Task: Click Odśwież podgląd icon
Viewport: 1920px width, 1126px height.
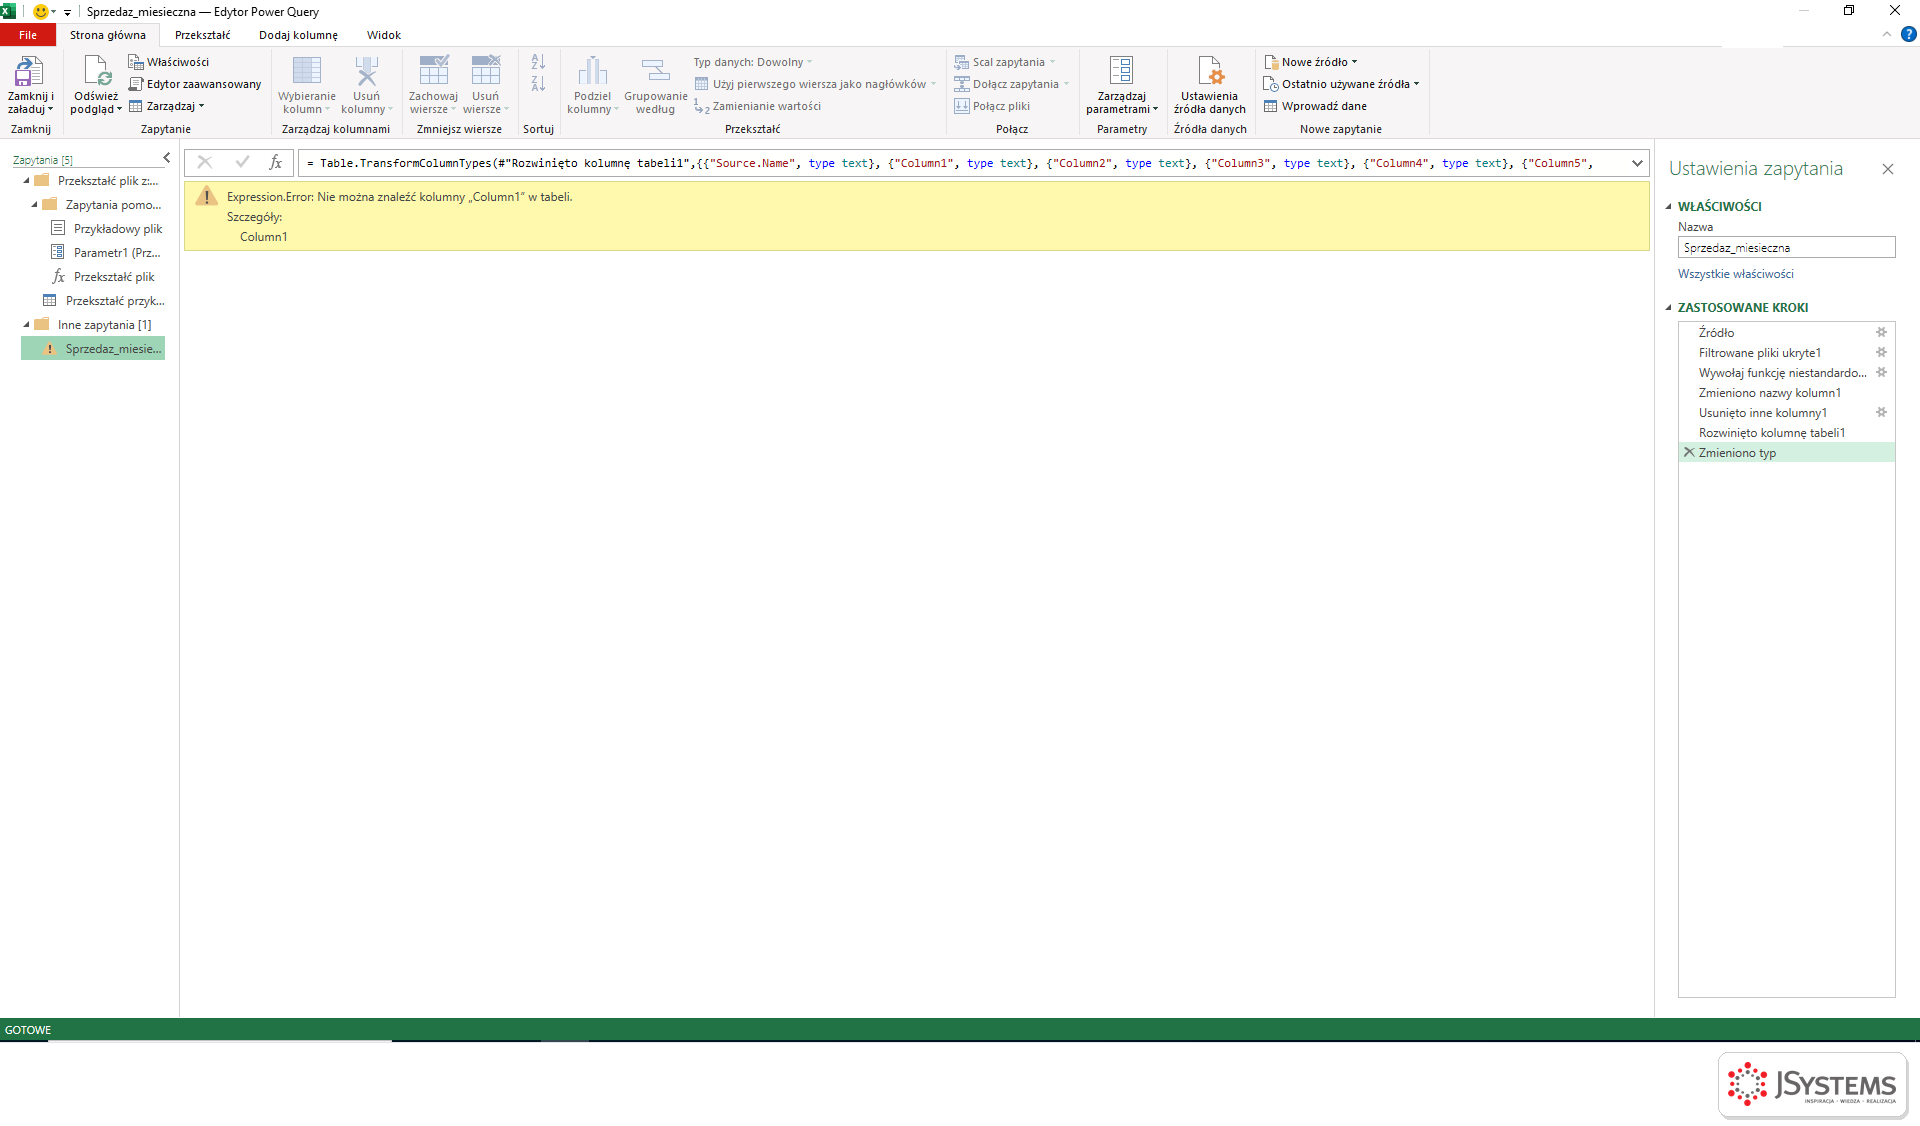Action: pyautogui.click(x=96, y=72)
